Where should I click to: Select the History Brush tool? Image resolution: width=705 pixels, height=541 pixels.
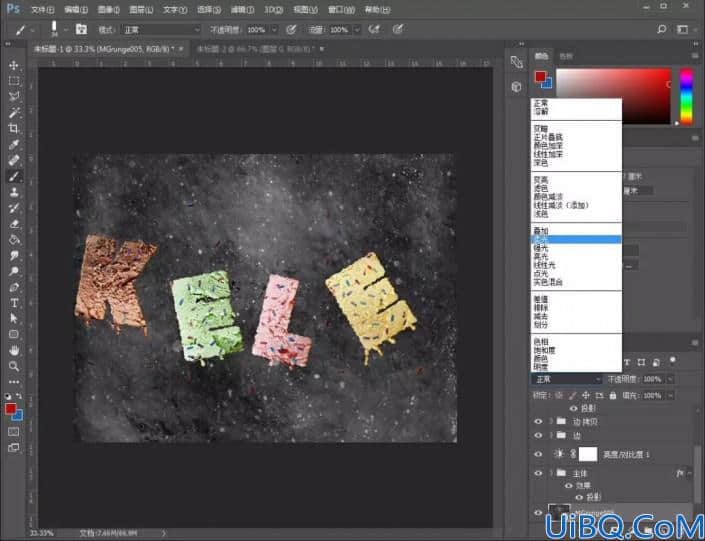(14, 208)
